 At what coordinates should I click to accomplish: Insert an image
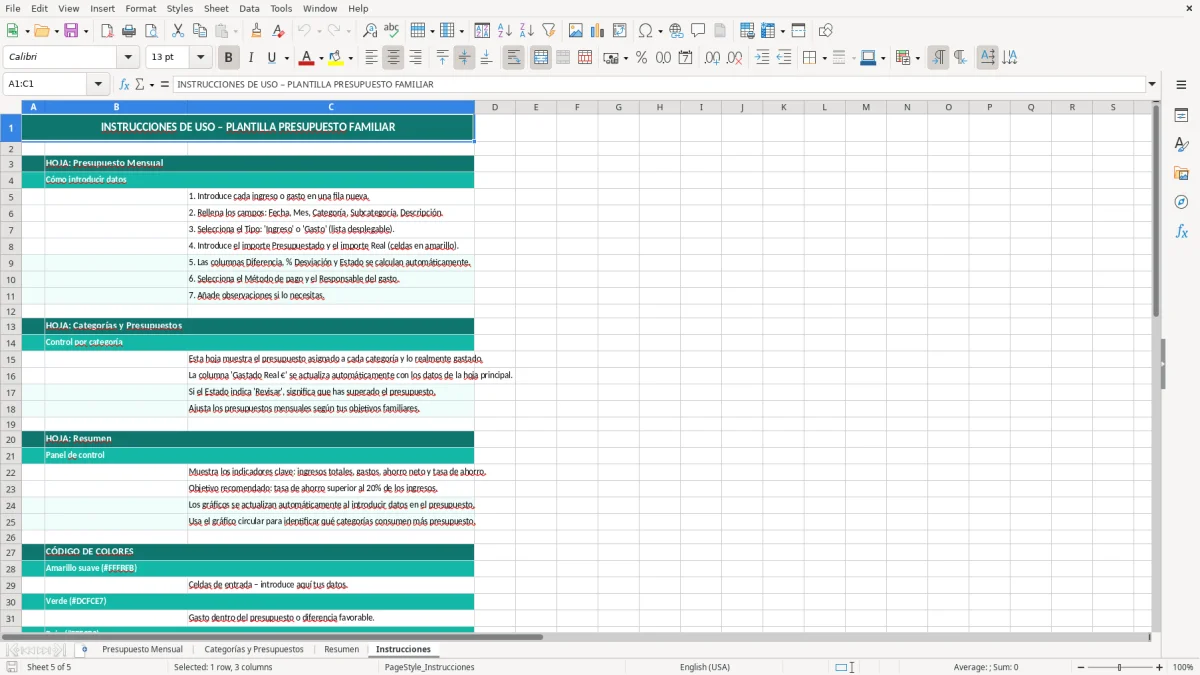[576, 31]
